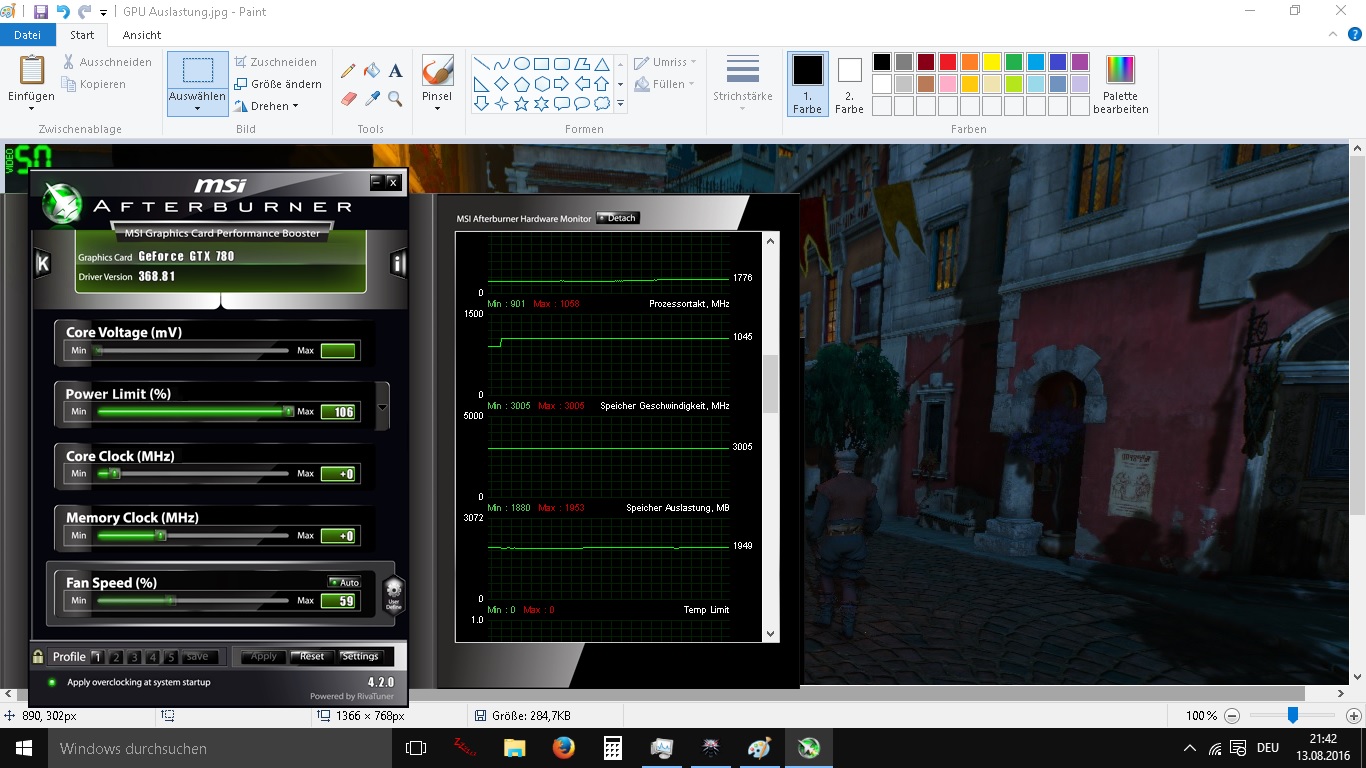Image resolution: width=1366 pixels, height=768 pixels.
Task: Click Save icon in quick access toolbar
Action: (x=41, y=11)
